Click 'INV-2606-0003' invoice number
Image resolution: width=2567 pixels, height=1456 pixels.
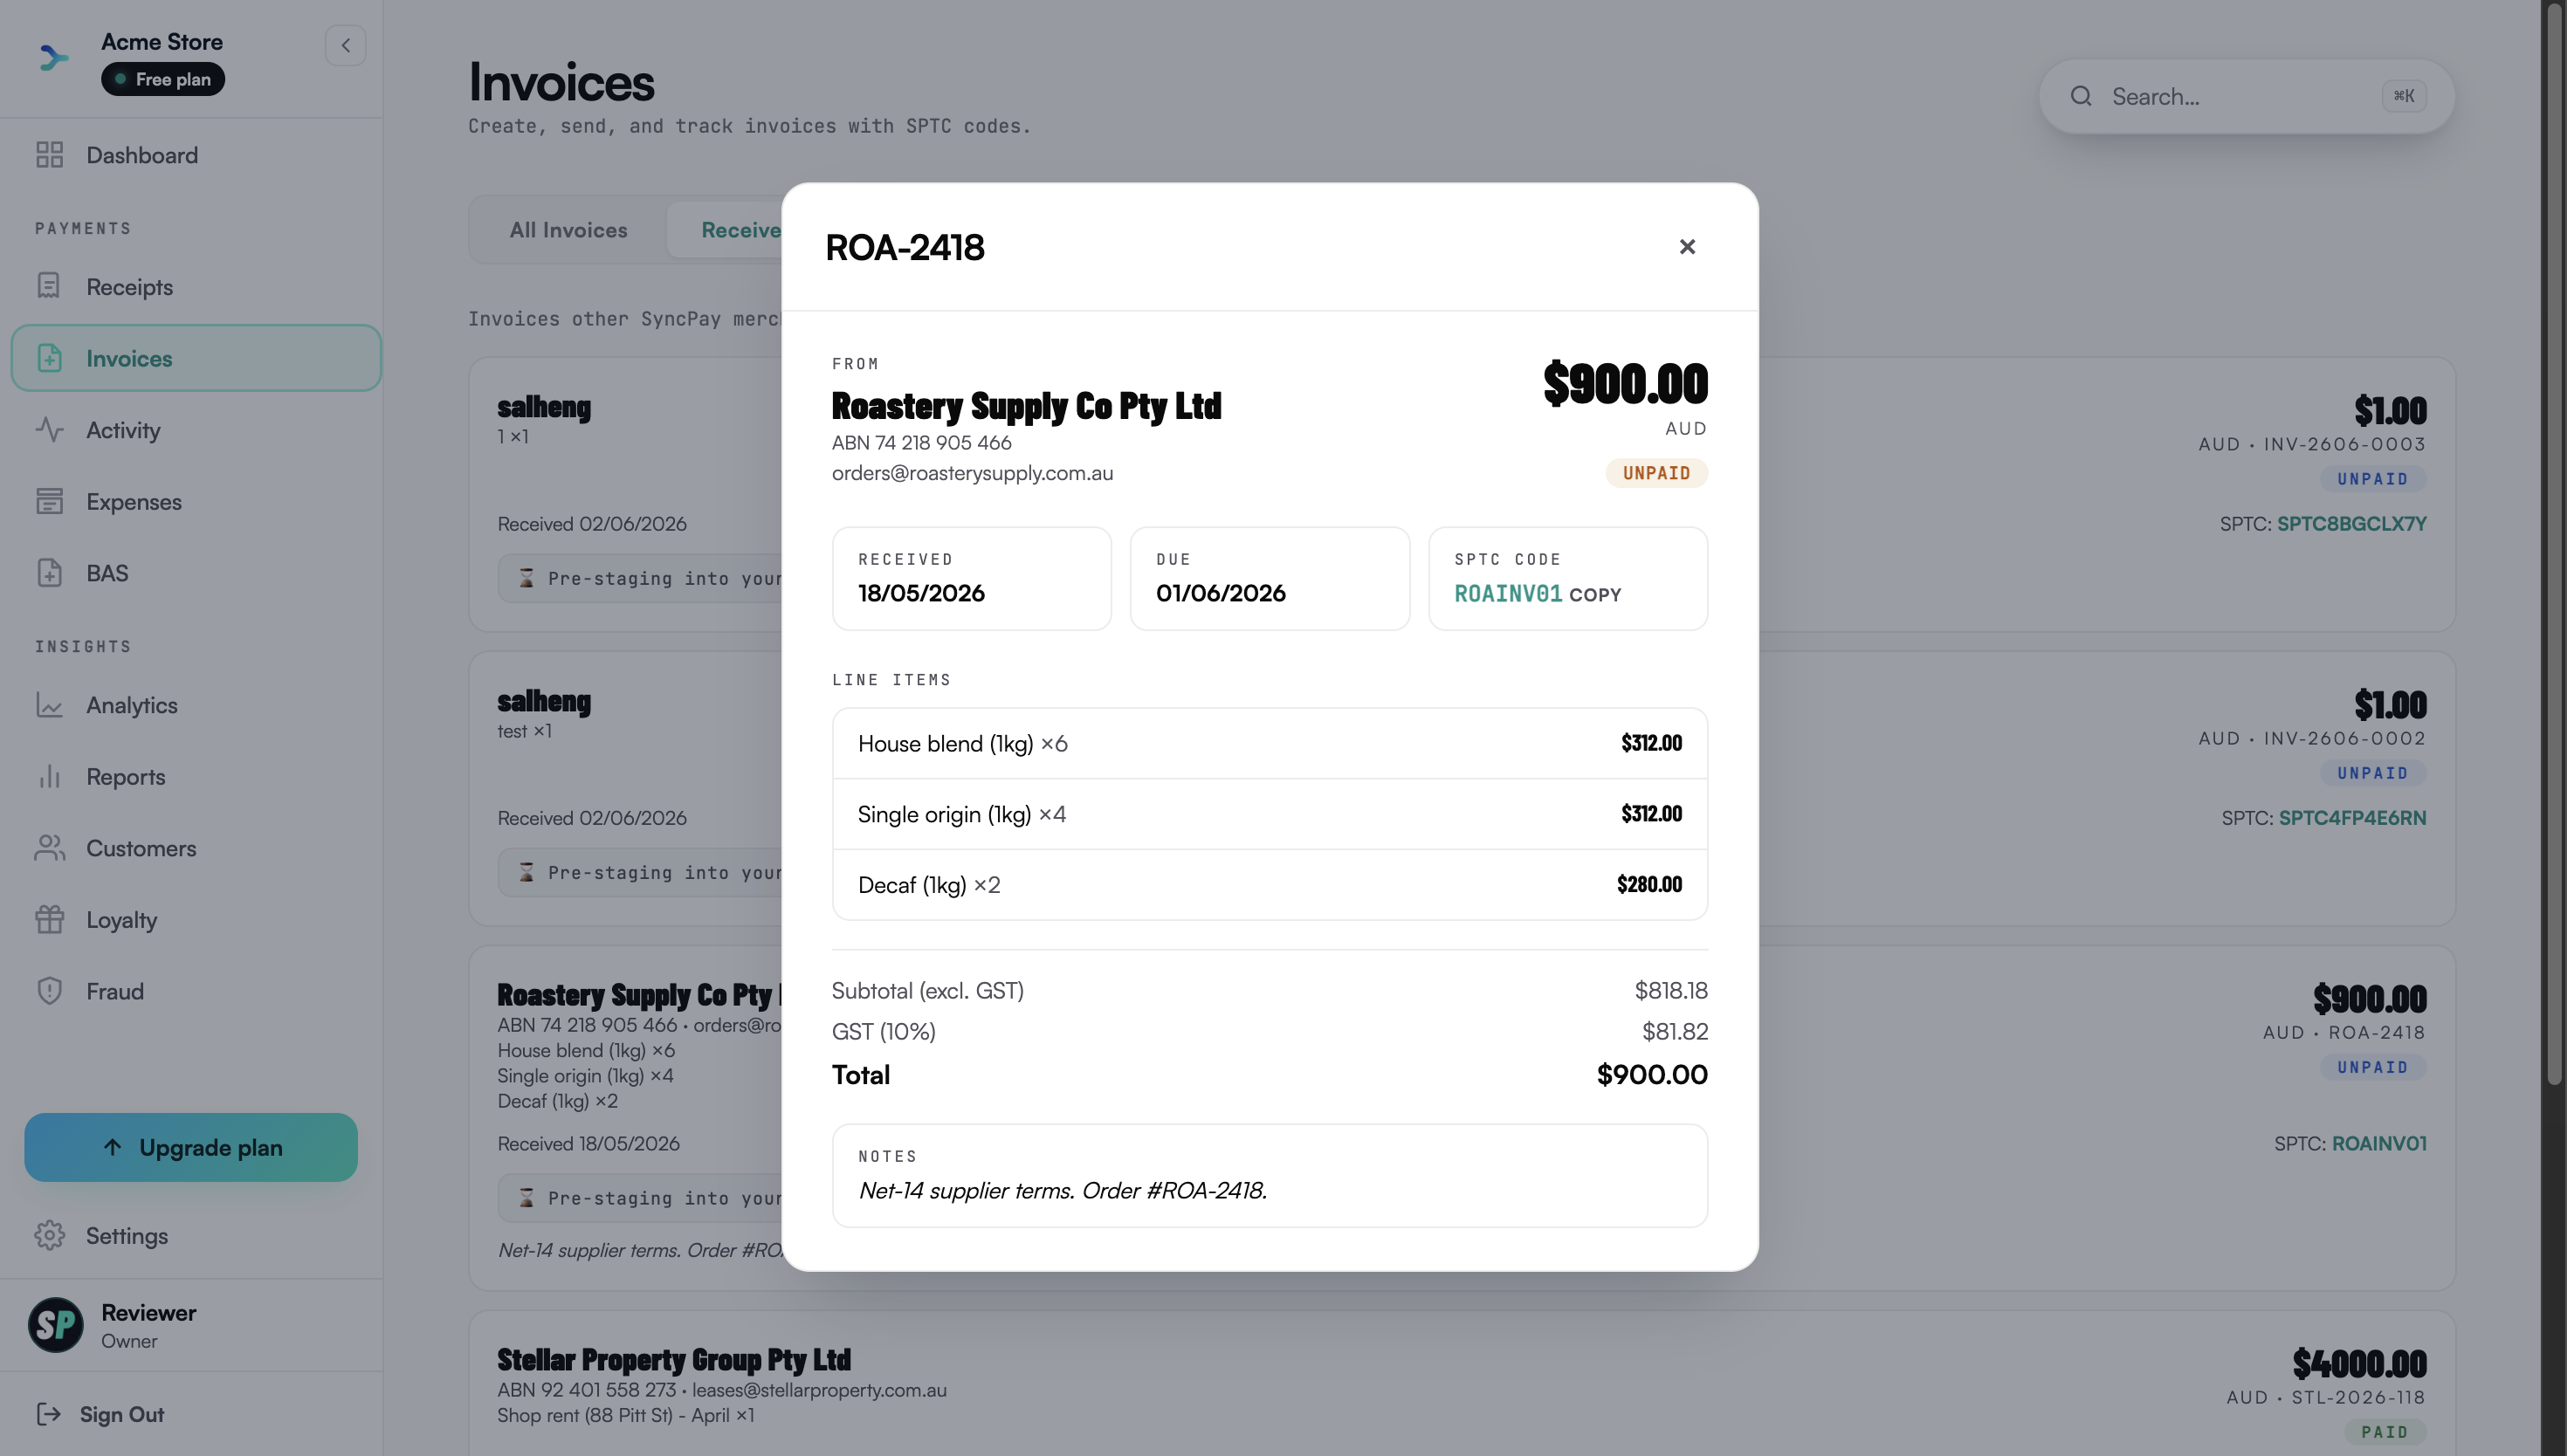coord(2344,444)
